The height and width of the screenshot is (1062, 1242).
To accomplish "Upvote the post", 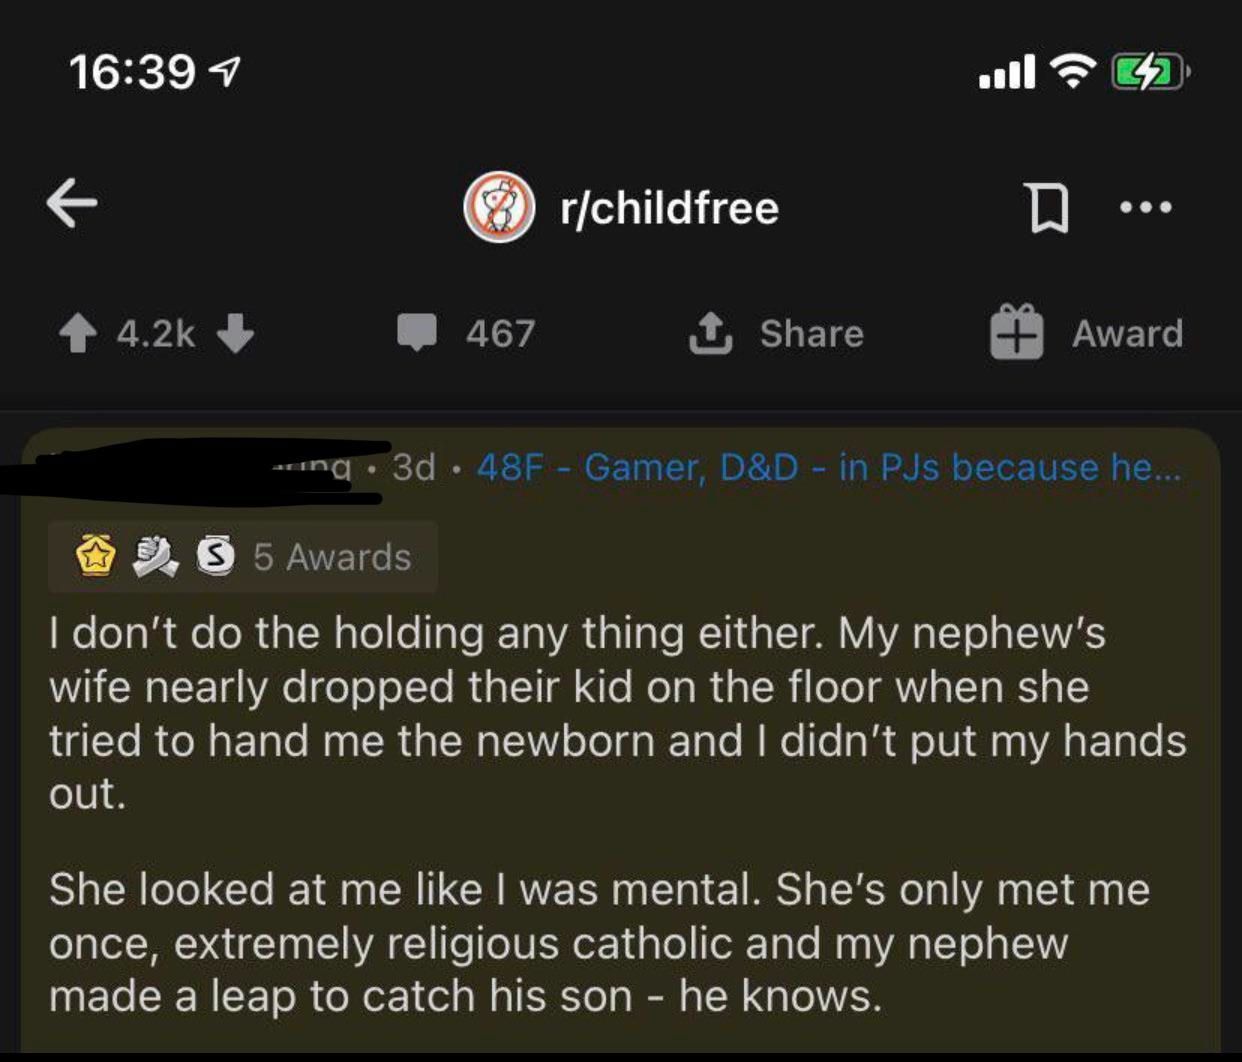I will (78, 334).
